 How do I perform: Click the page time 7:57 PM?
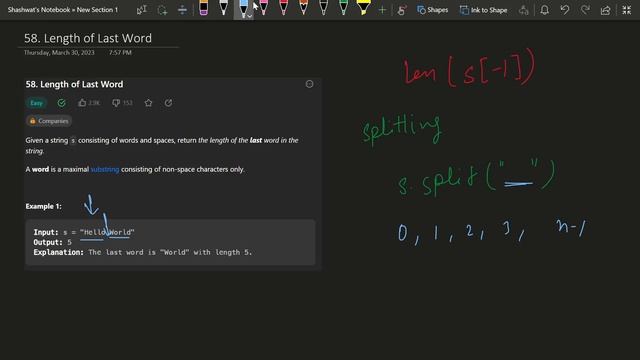click(x=120, y=53)
